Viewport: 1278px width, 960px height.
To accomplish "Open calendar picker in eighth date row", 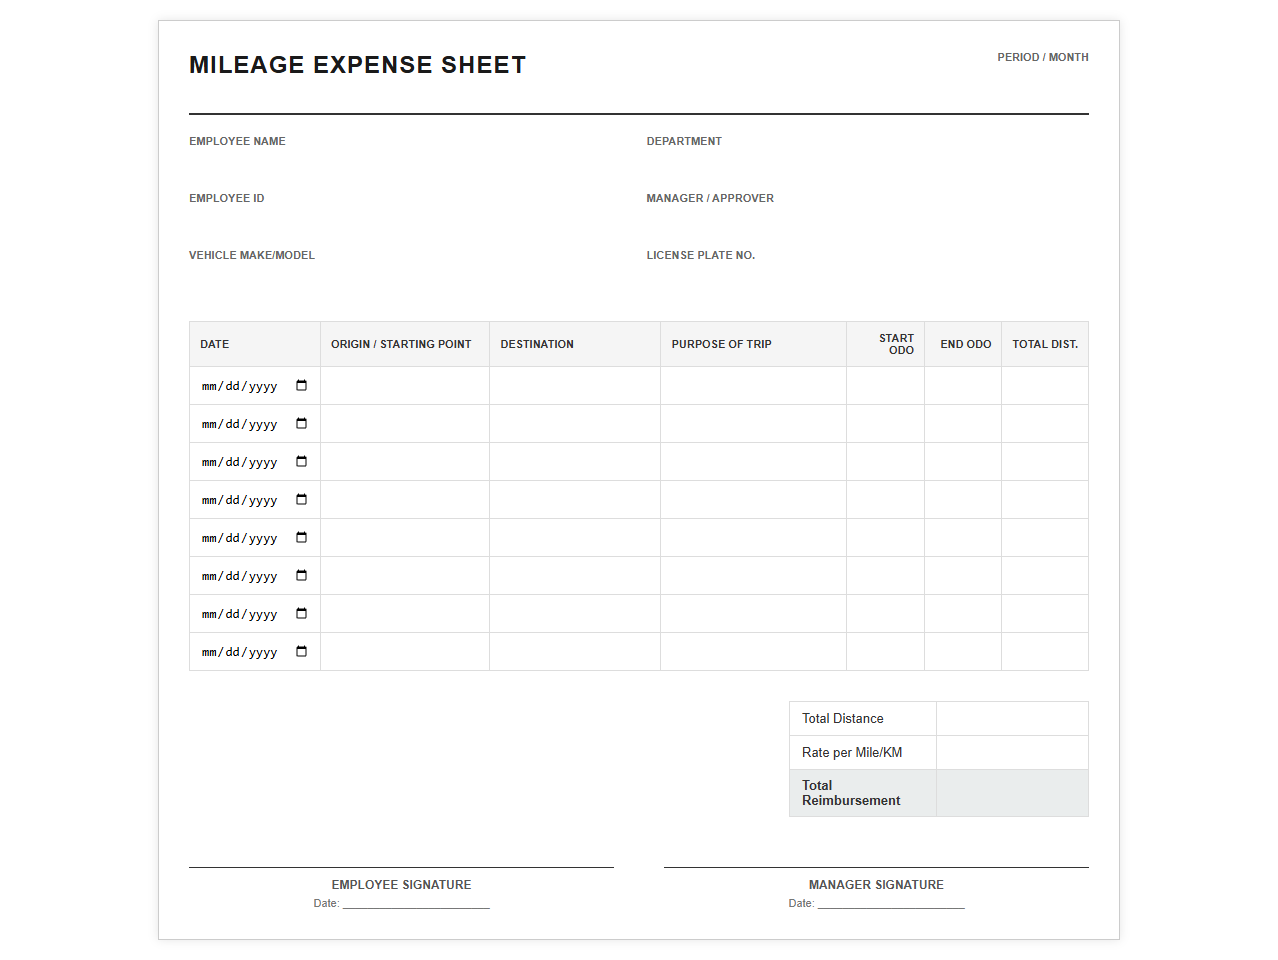I will point(301,652).
